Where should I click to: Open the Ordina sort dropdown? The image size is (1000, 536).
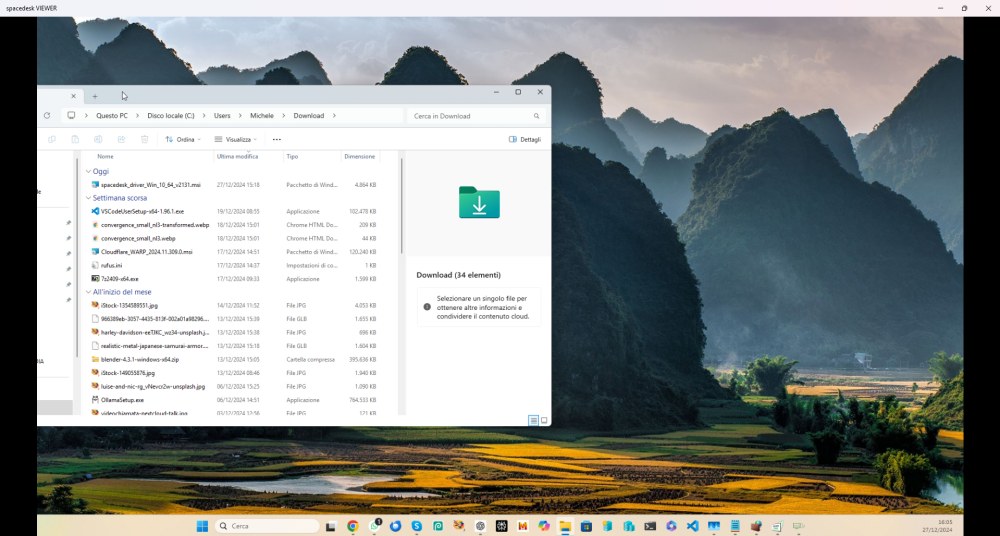click(183, 140)
